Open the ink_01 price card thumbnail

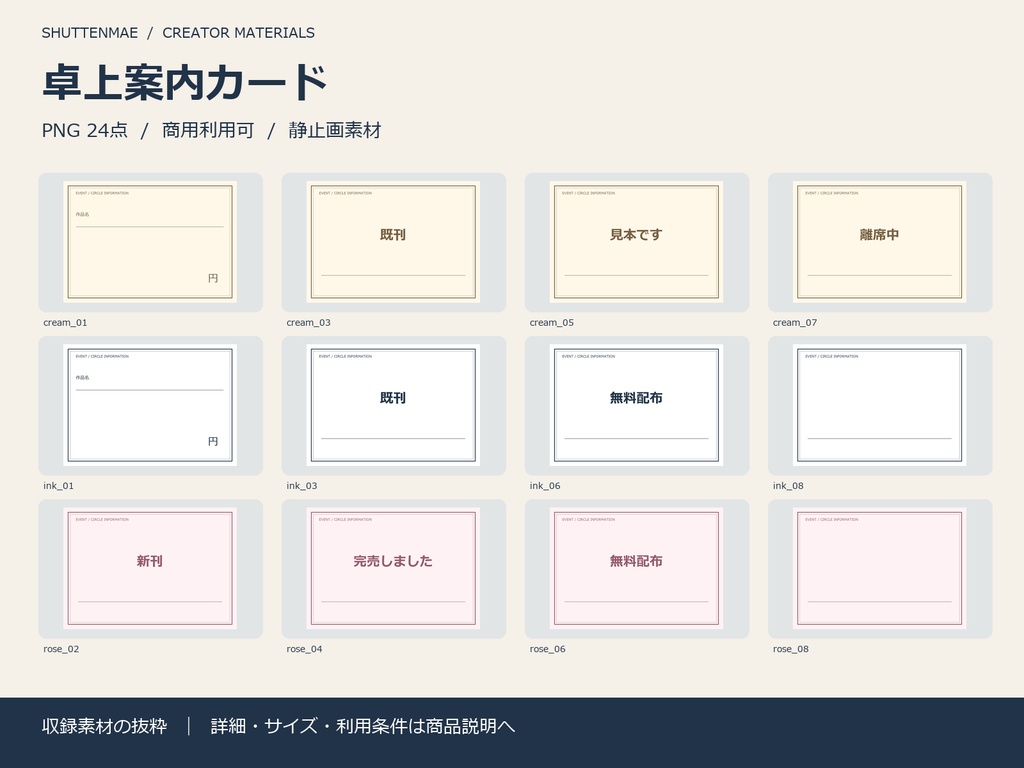click(x=150, y=406)
